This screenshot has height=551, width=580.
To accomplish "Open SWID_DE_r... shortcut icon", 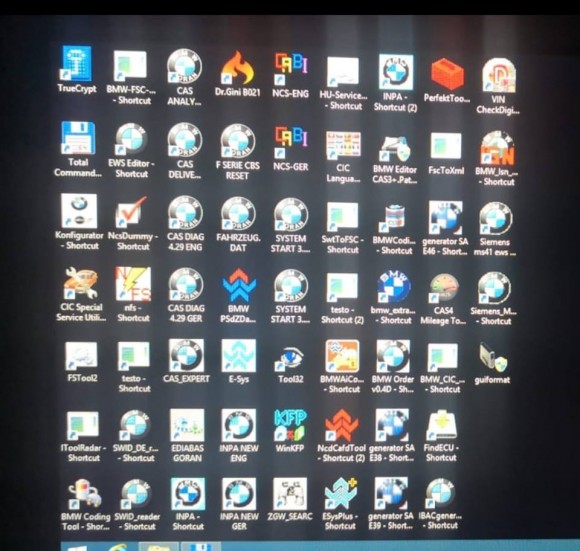I will [x=135, y=426].
